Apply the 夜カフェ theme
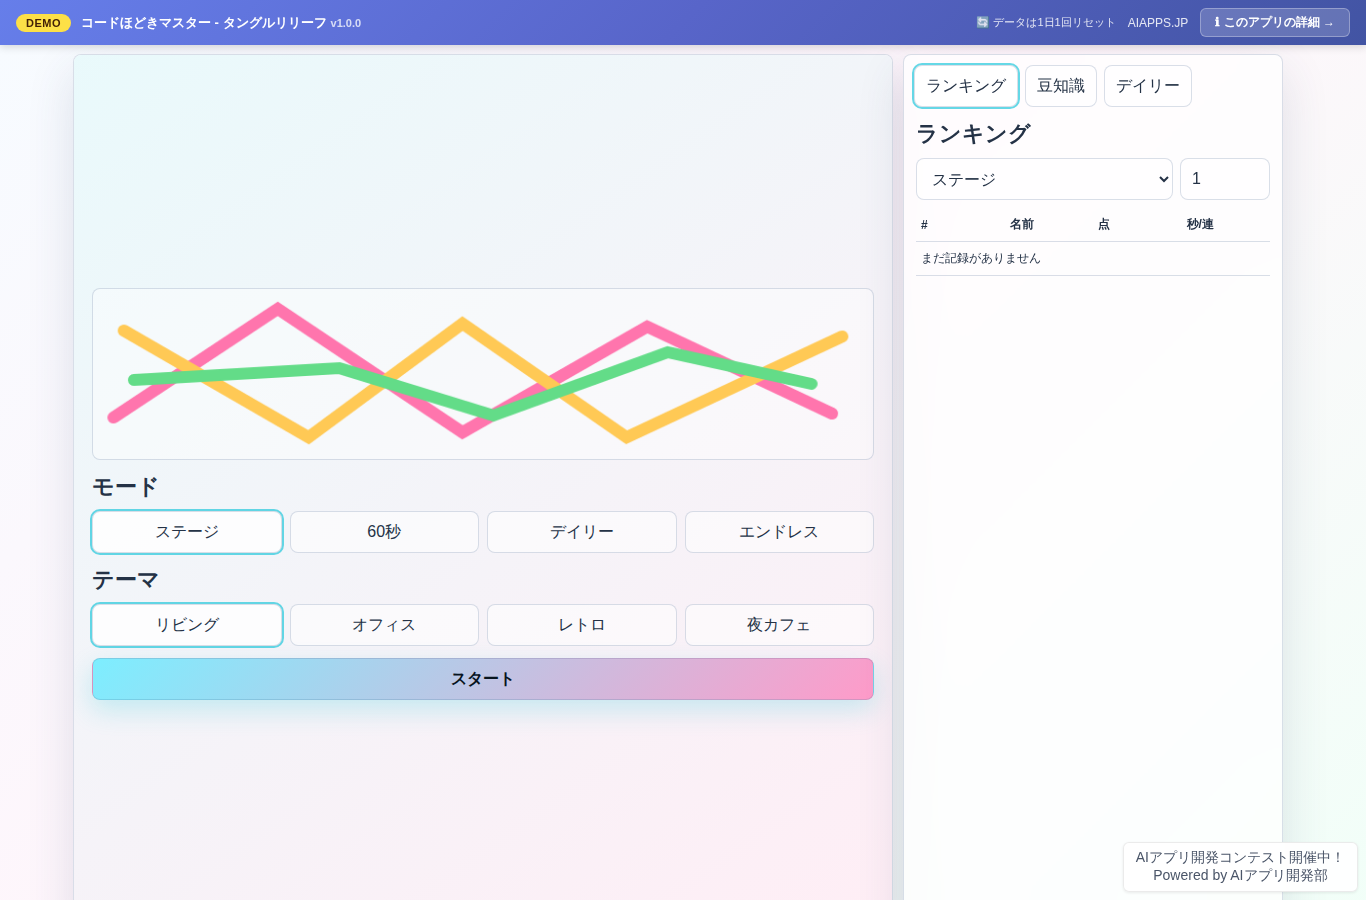This screenshot has width=1366, height=900. 779,625
